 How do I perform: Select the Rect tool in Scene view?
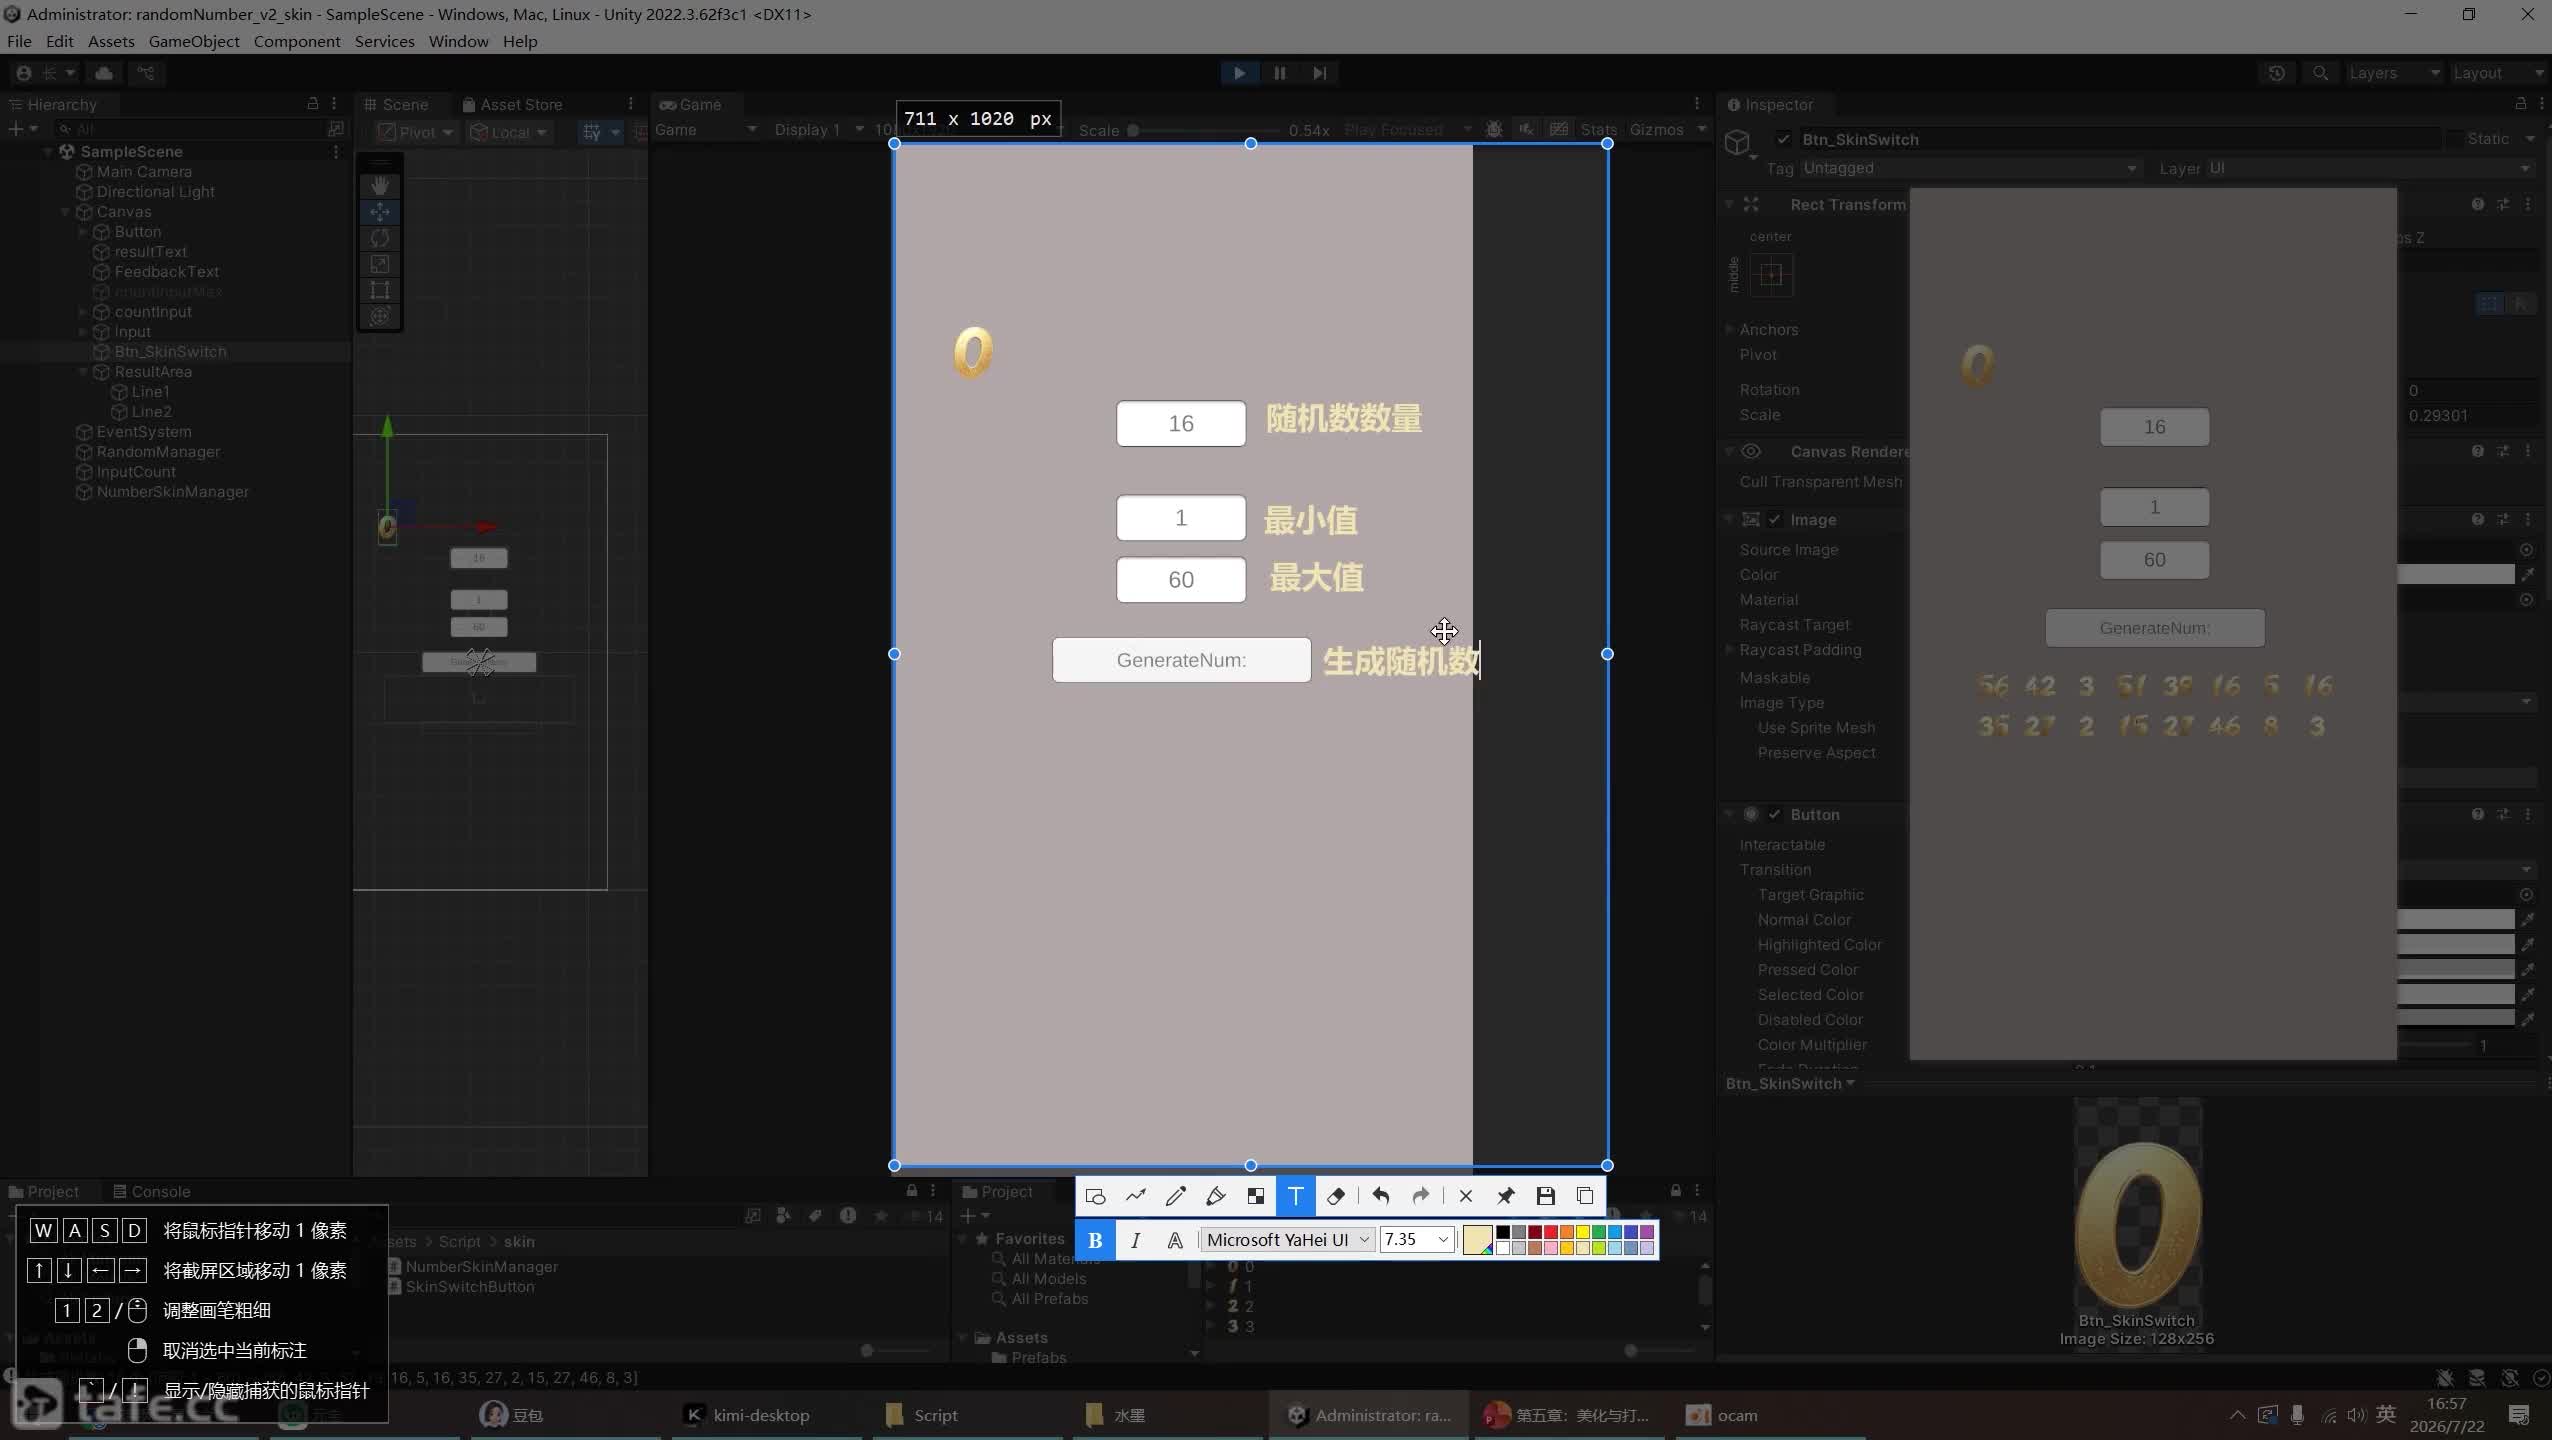pos(380,290)
